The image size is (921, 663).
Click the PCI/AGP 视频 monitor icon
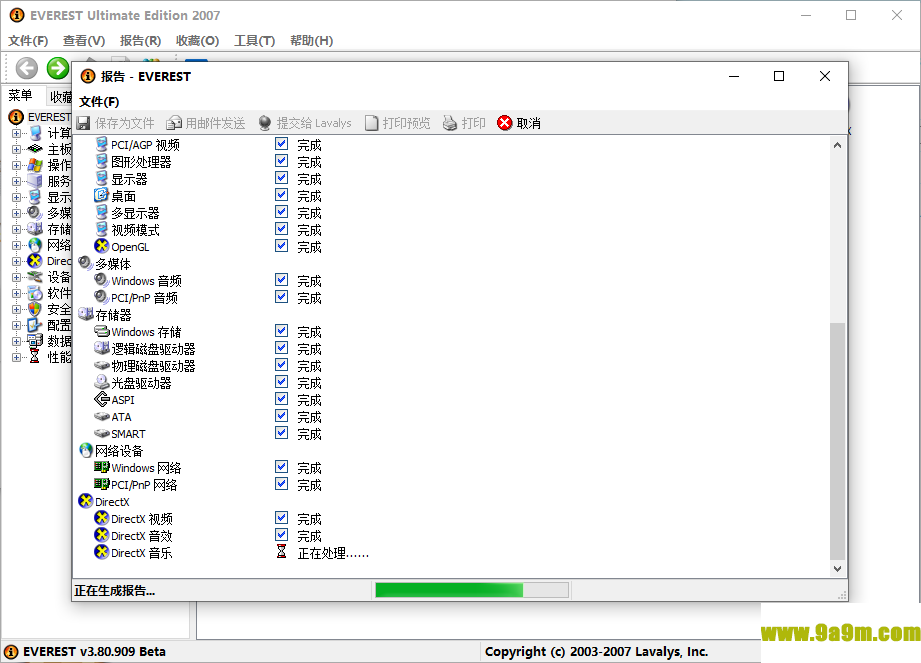(x=102, y=144)
